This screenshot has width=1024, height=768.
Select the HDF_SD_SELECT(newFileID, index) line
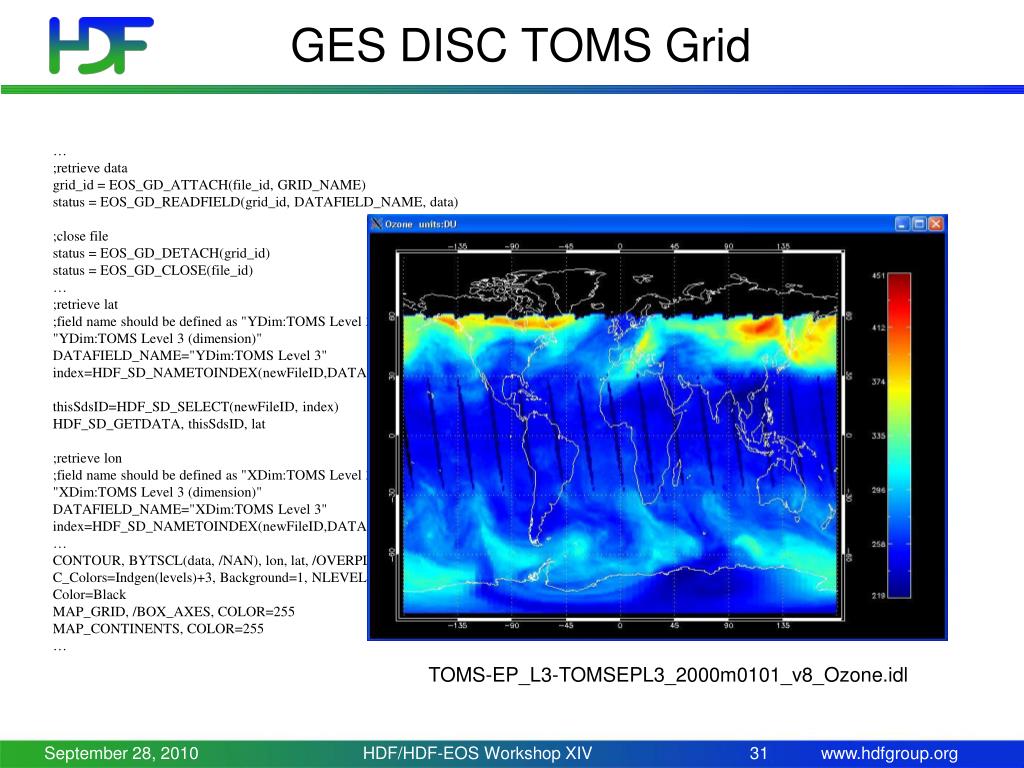coord(196,406)
